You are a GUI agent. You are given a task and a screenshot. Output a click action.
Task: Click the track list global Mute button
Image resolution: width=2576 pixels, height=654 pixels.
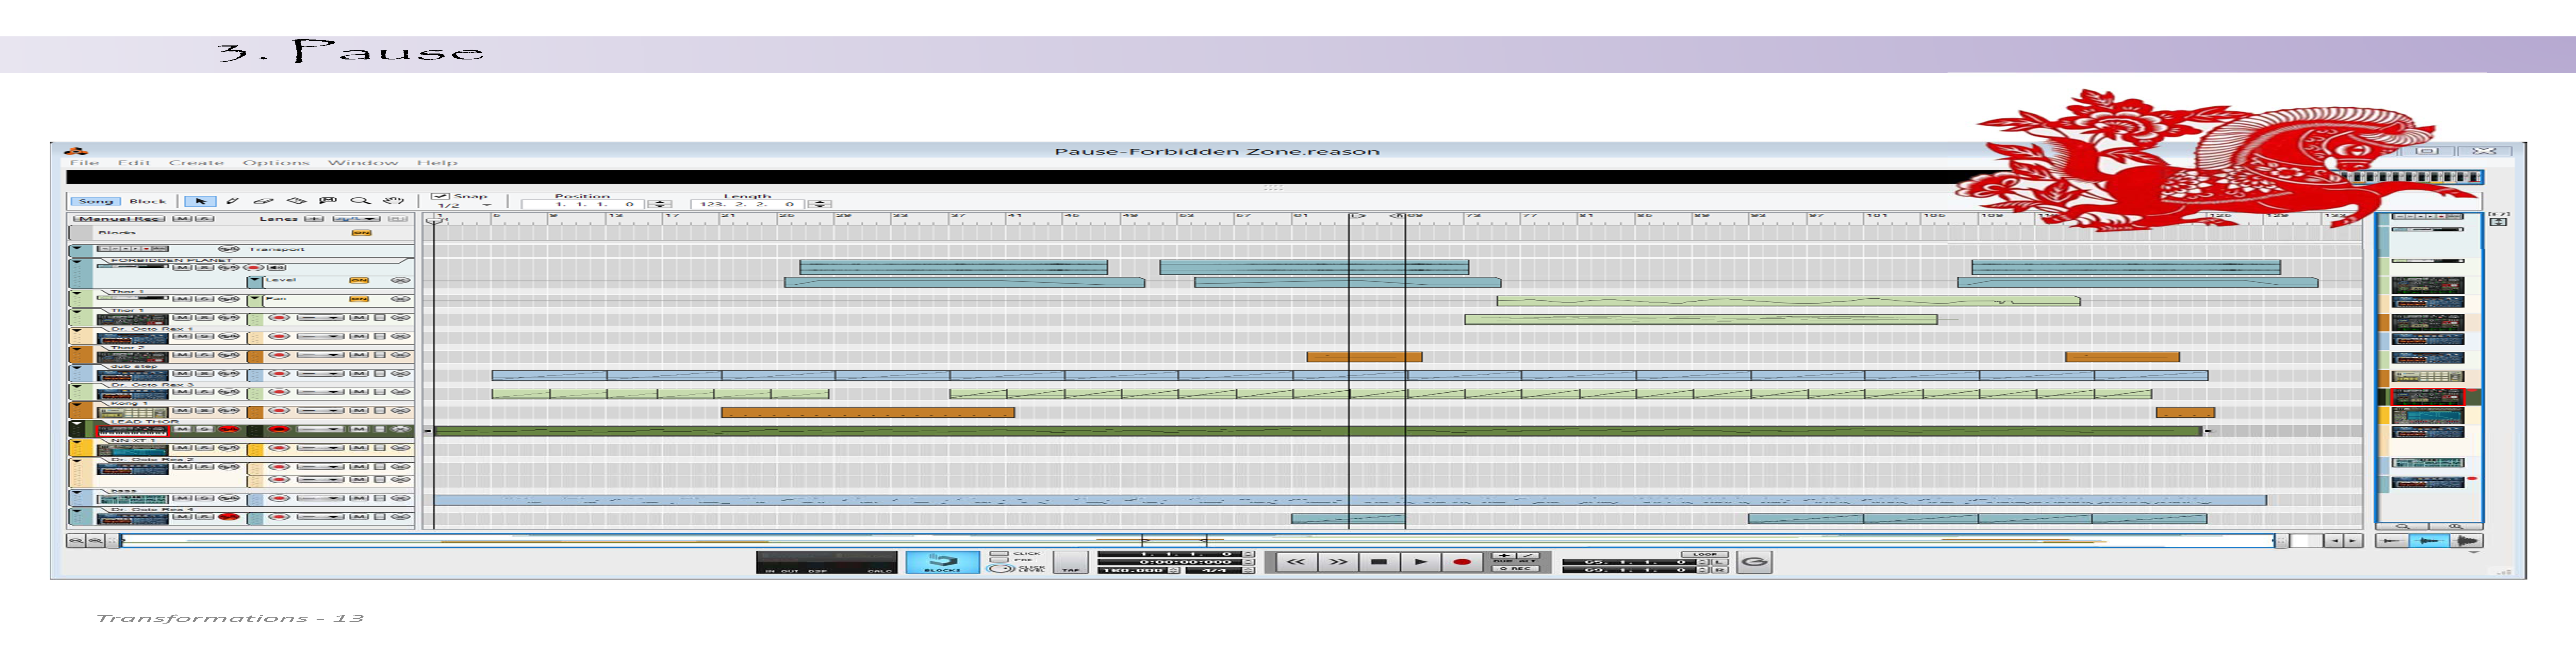click(x=182, y=219)
